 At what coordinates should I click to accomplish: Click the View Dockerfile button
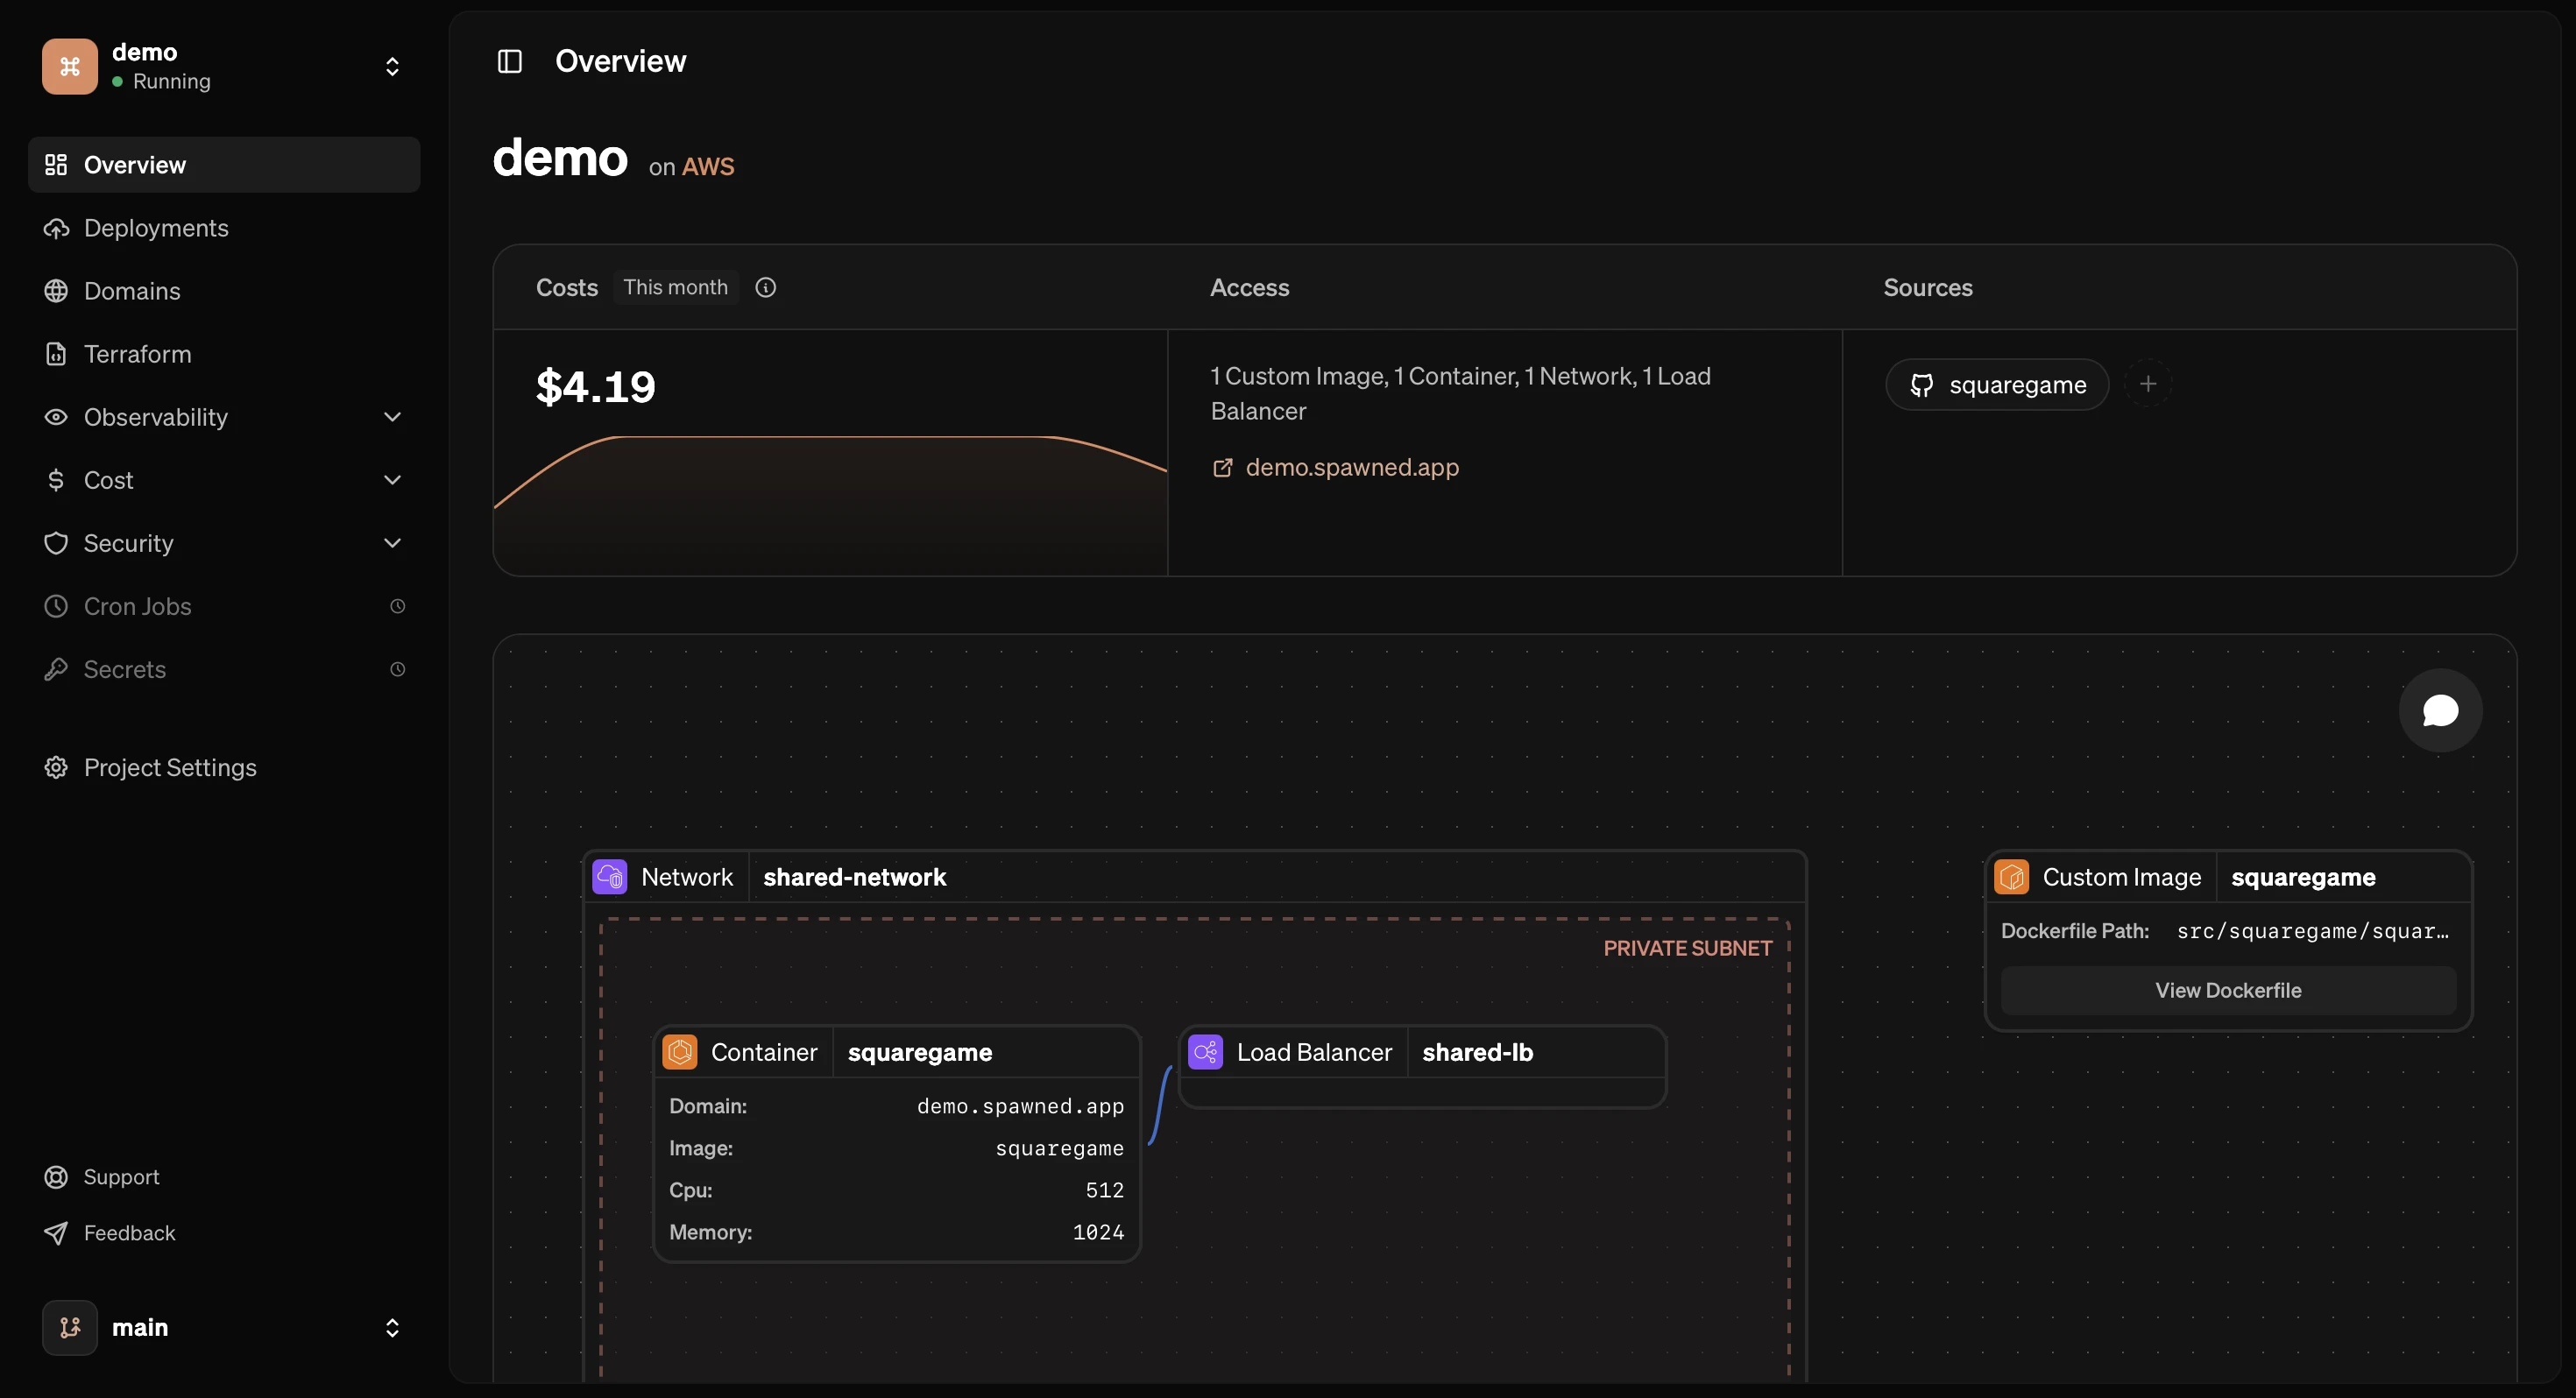pos(2228,990)
